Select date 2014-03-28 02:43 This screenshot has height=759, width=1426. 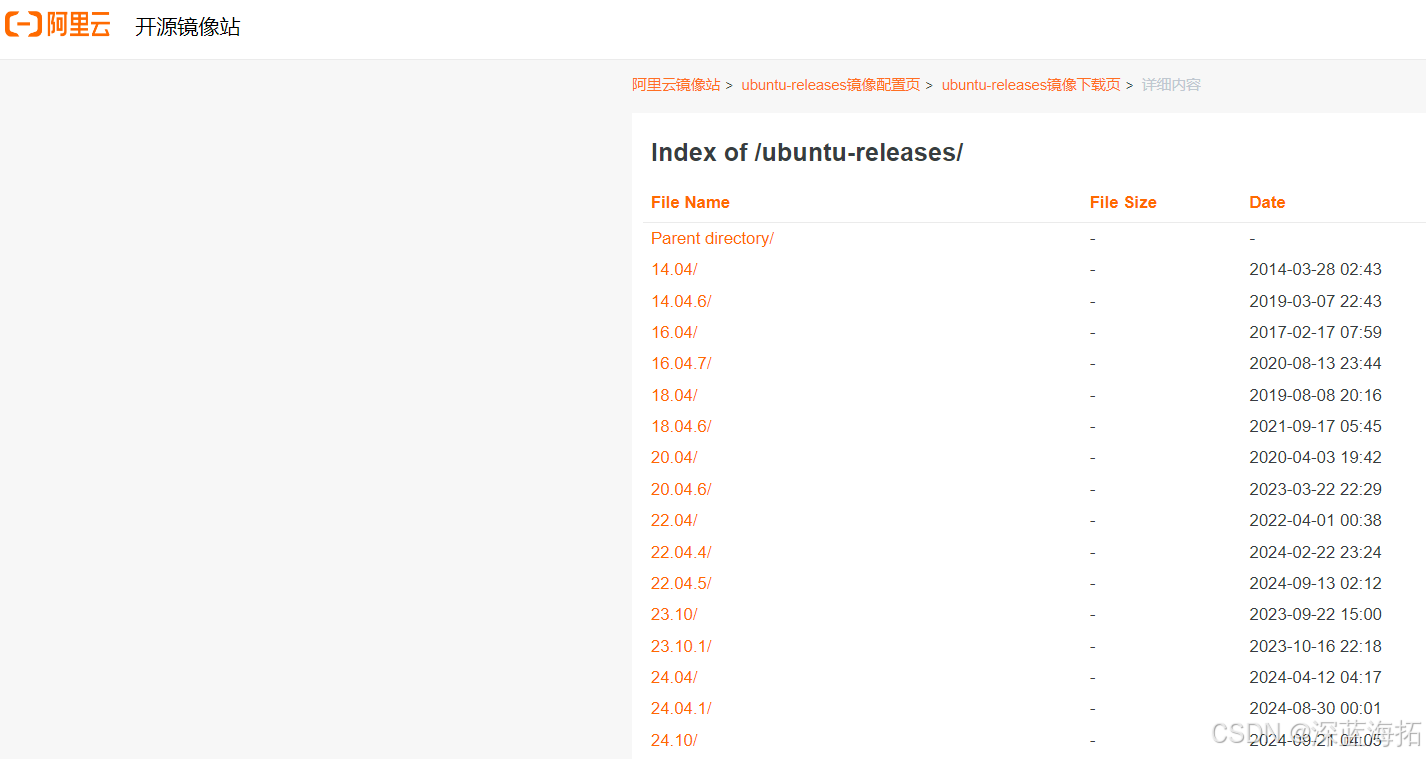[x=1315, y=269]
